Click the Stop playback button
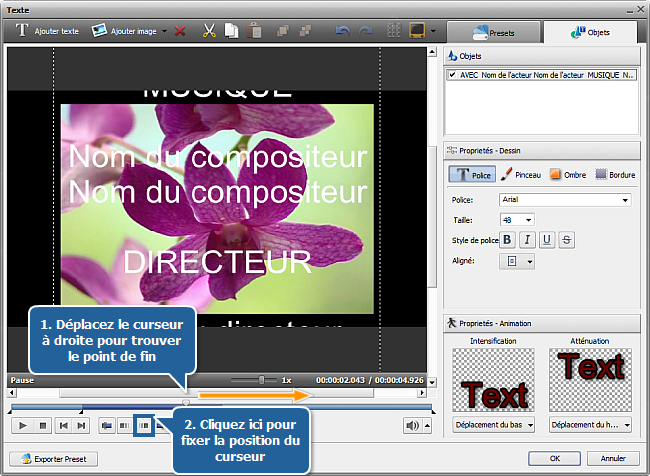This screenshot has width=650, height=476. click(x=43, y=425)
